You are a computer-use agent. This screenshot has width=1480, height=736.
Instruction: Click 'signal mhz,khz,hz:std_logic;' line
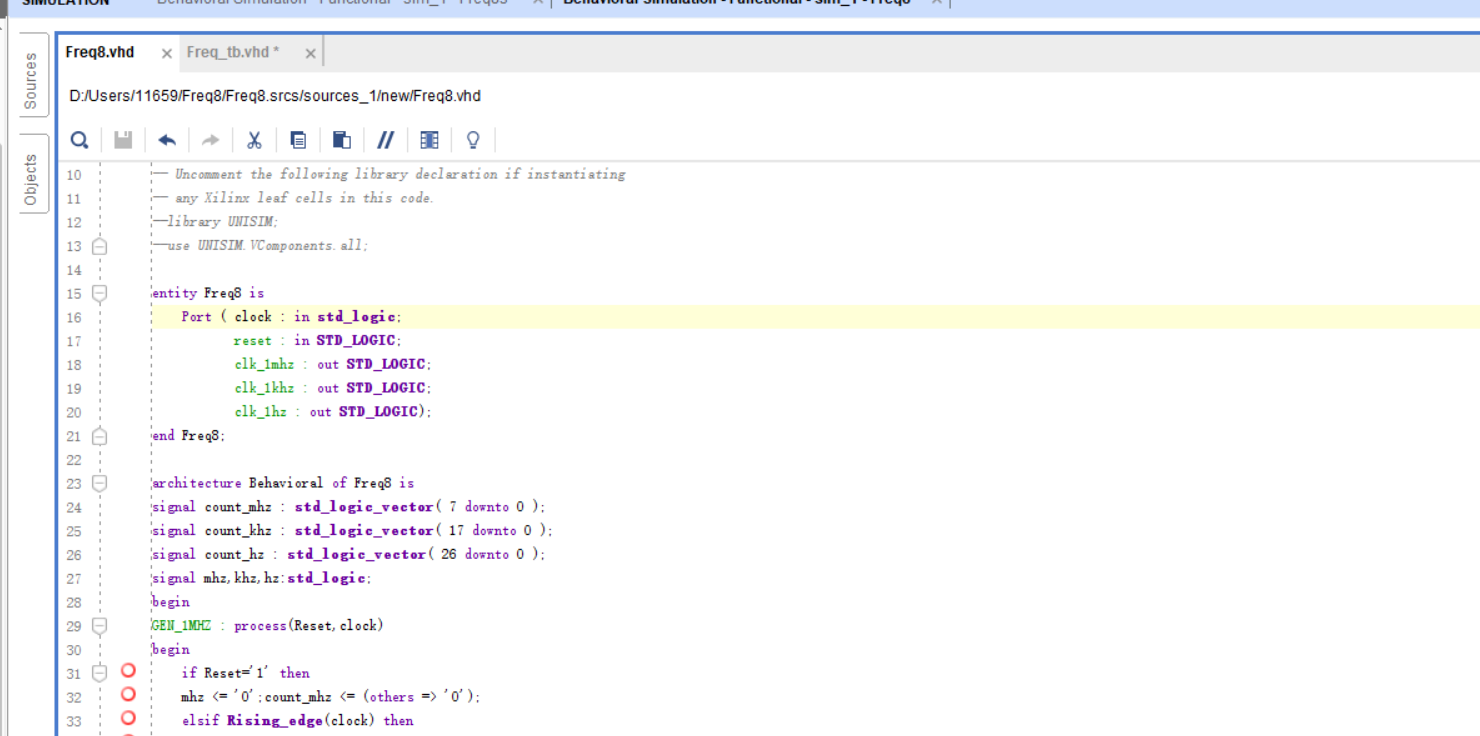pyautogui.click(x=262, y=578)
